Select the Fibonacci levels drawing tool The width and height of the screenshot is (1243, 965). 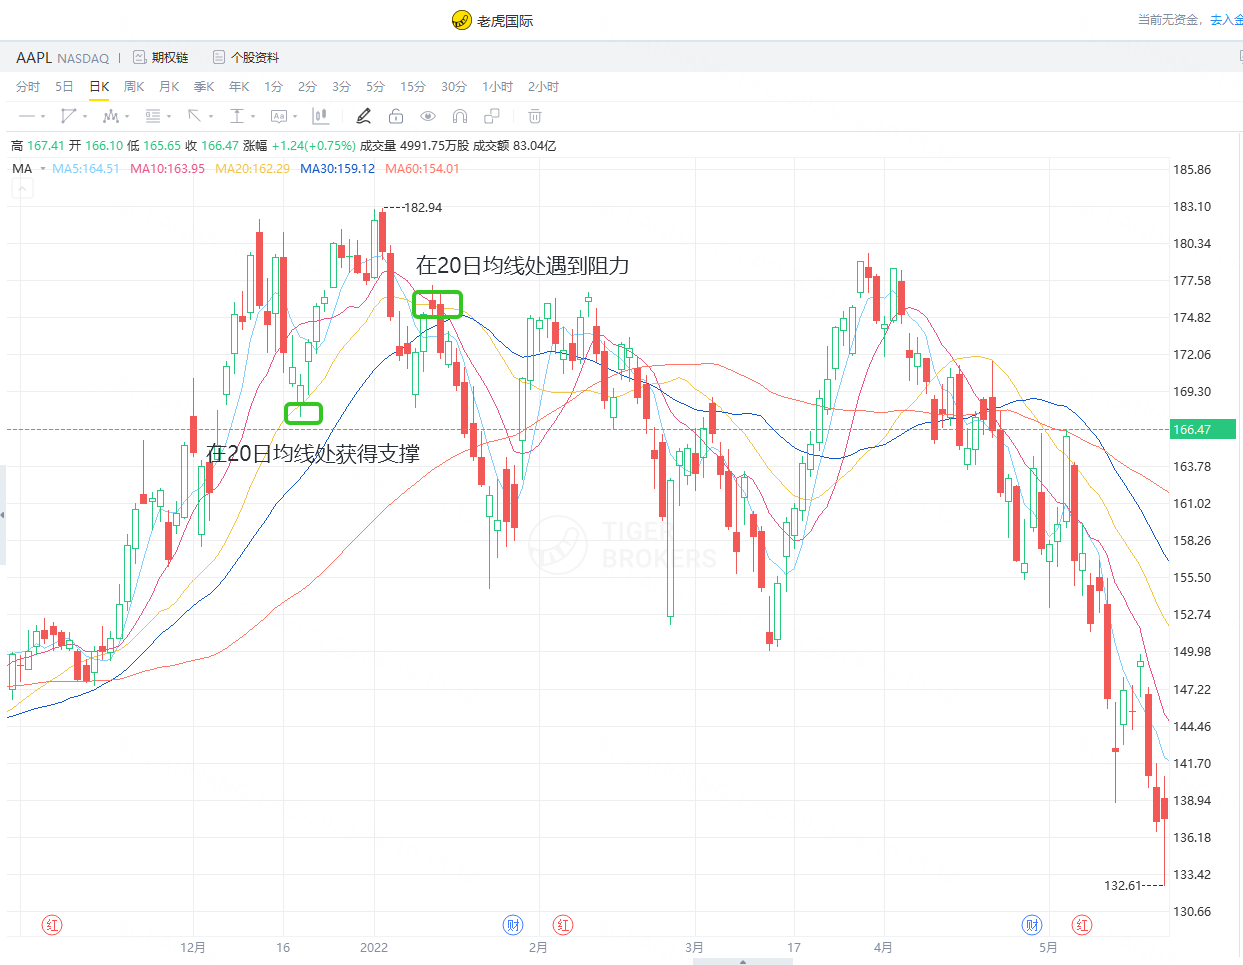click(152, 116)
